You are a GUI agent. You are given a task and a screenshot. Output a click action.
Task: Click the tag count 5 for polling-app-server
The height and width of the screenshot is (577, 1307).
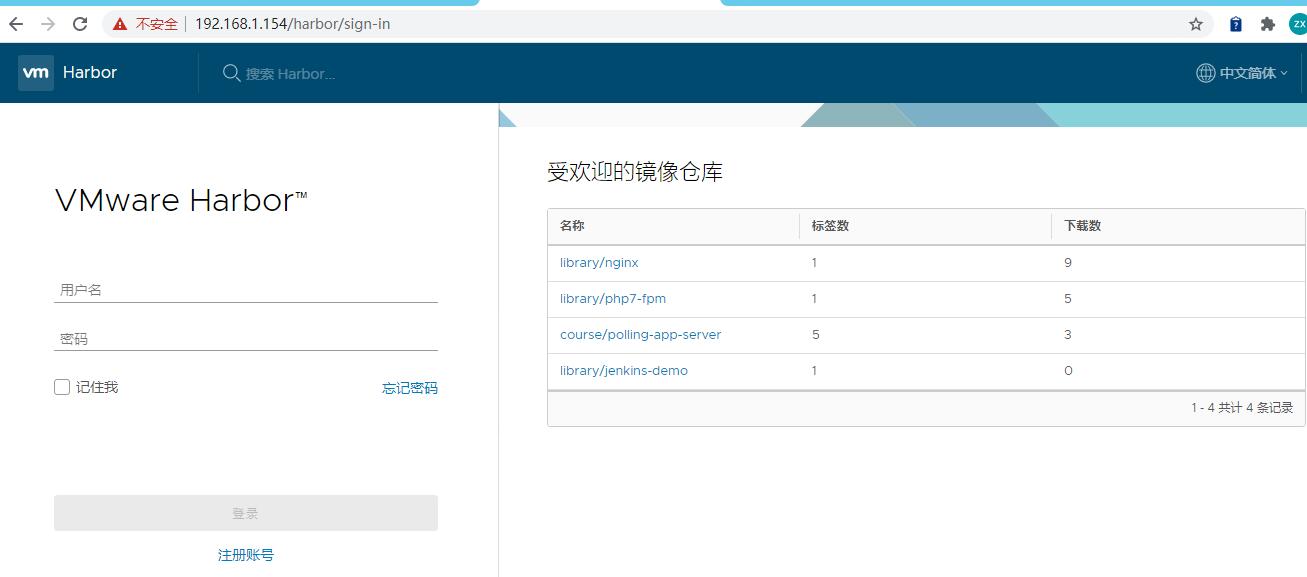pos(816,335)
